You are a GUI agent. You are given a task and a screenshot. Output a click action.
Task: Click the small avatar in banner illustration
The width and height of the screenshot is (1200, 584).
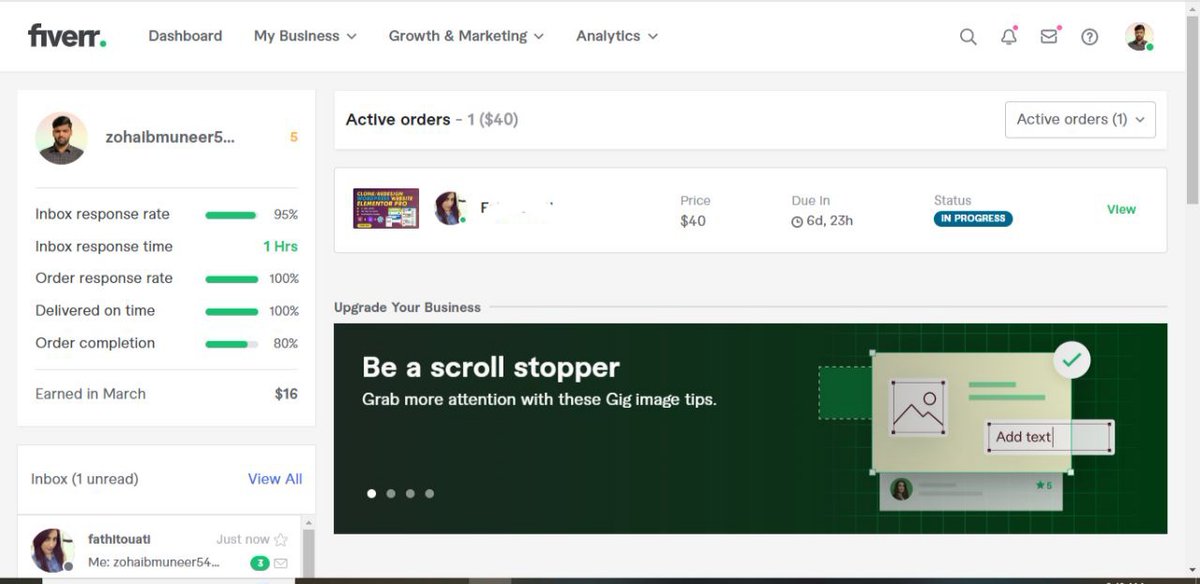pyautogui.click(x=901, y=490)
